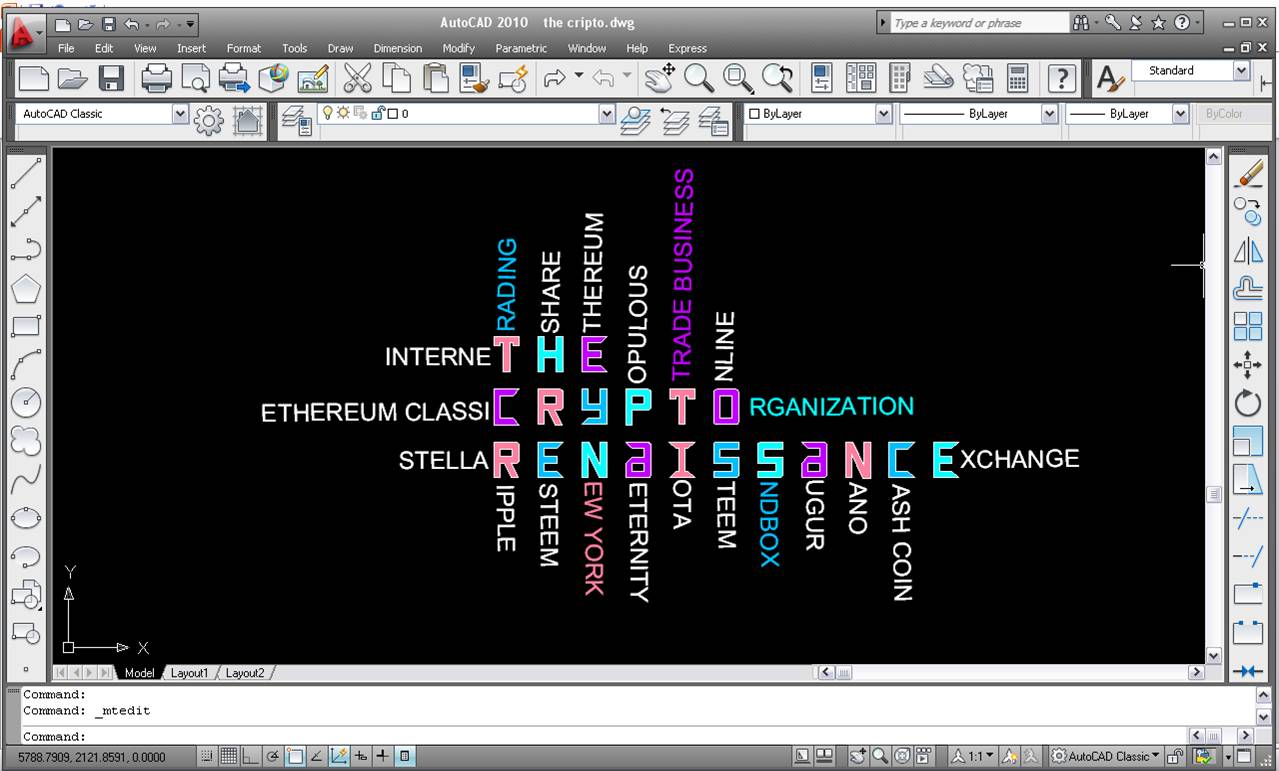Open the AutoCAD application menu button
Viewport: 1279px width, 771px height.
24,35
